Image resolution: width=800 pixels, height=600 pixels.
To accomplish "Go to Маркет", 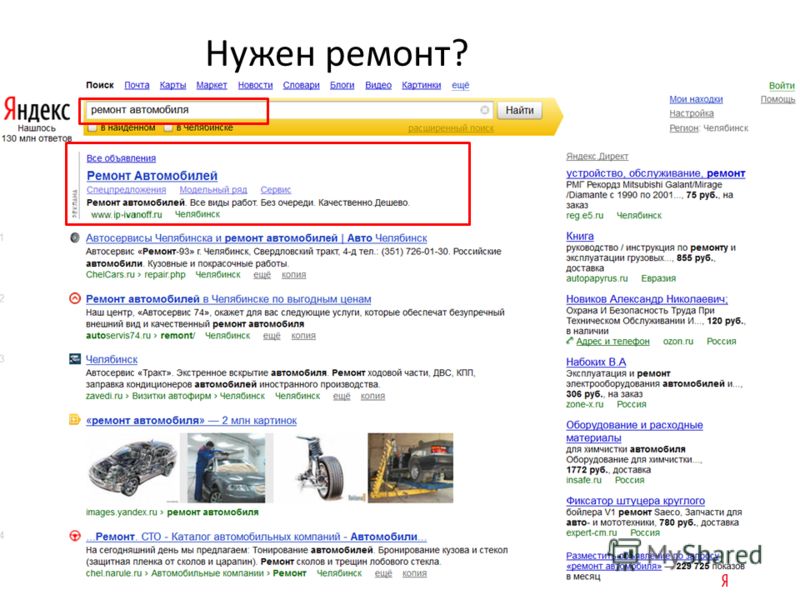I will (212, 85).
